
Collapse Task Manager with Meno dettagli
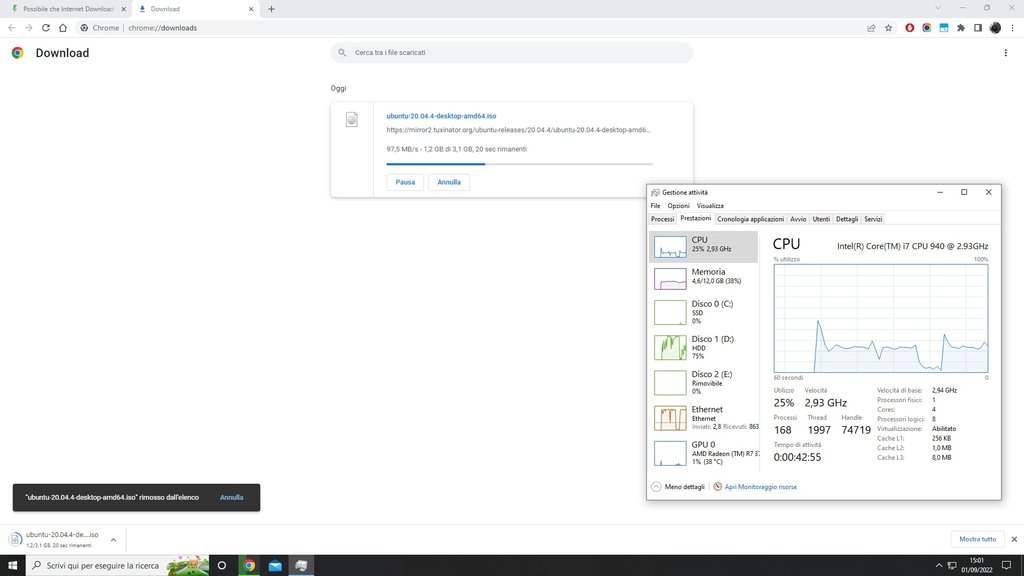click(679, 487)
